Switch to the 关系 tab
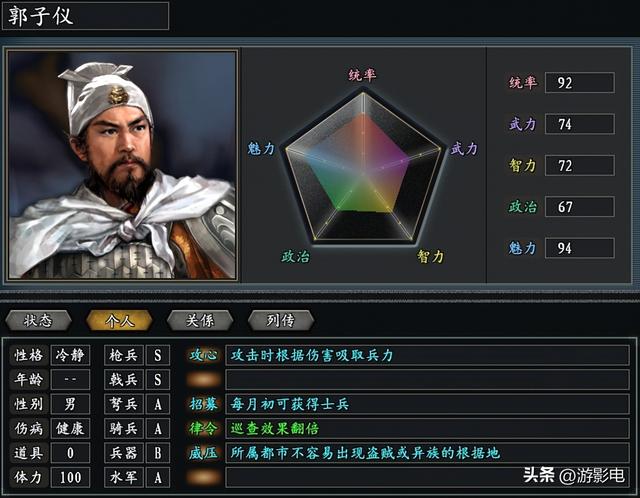Viewport: 640px width, 498px height. tap(199, 320)
